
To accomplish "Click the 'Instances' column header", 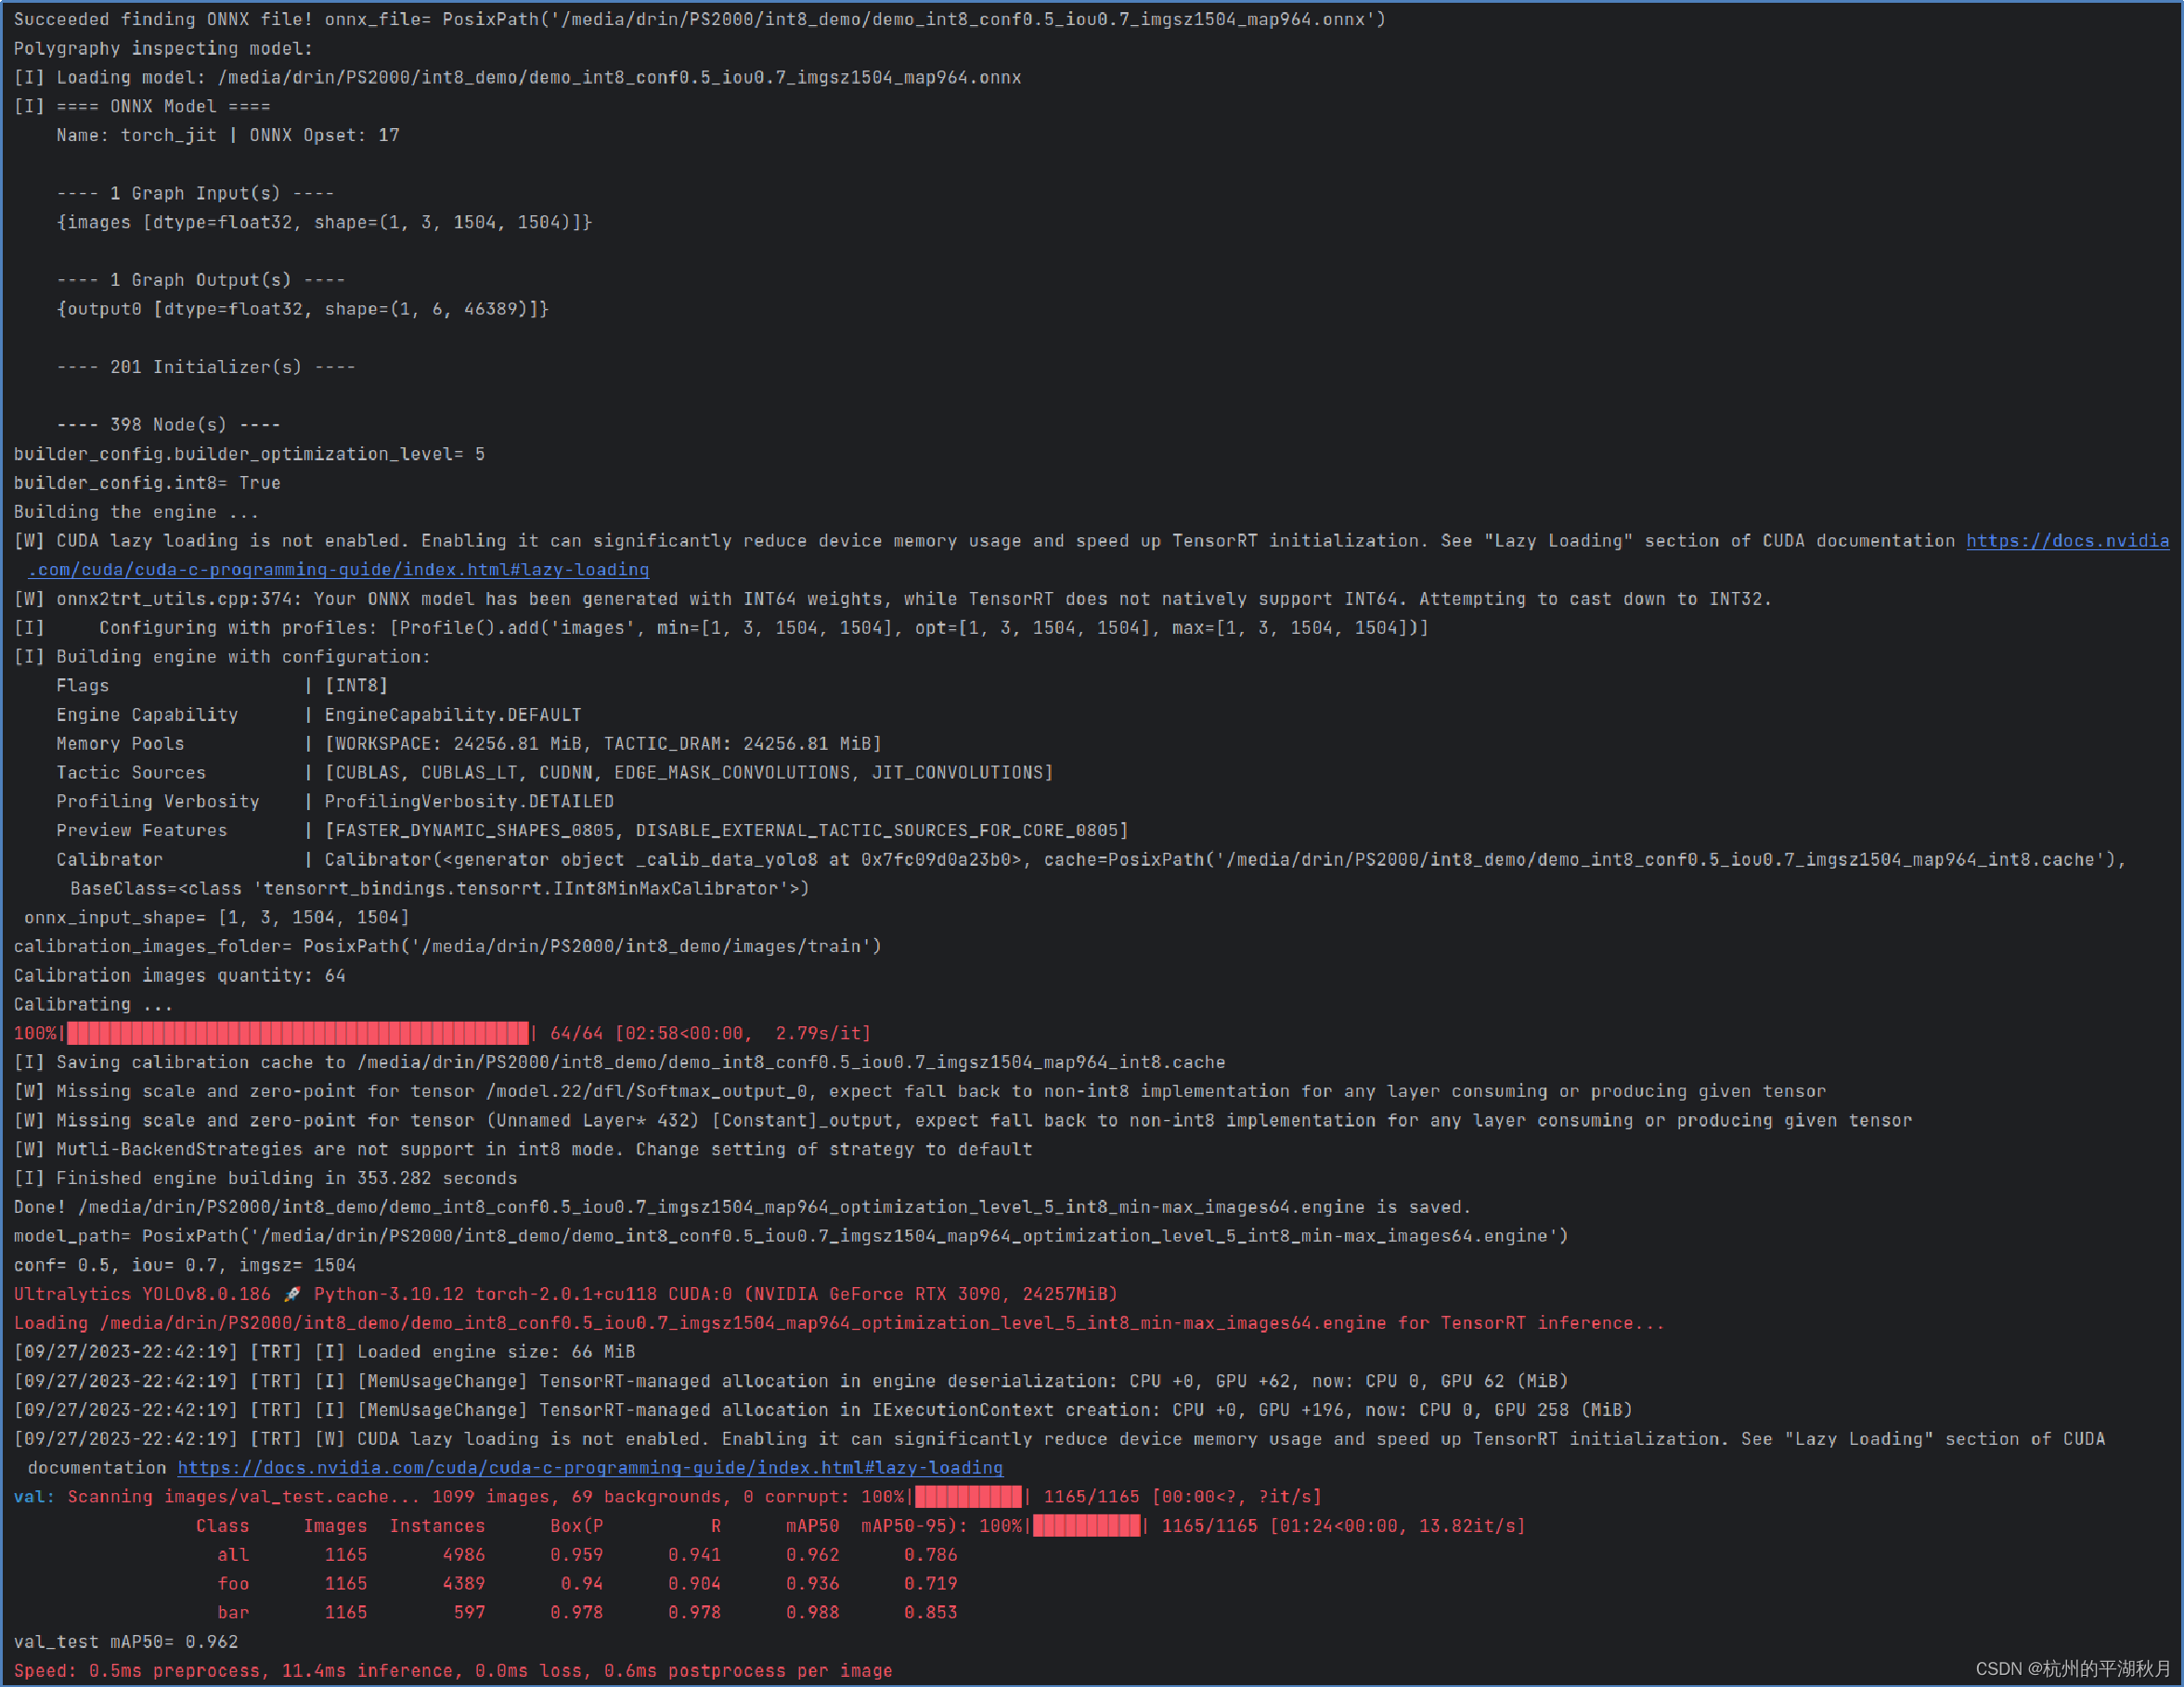I will (x=437, y=1526).
